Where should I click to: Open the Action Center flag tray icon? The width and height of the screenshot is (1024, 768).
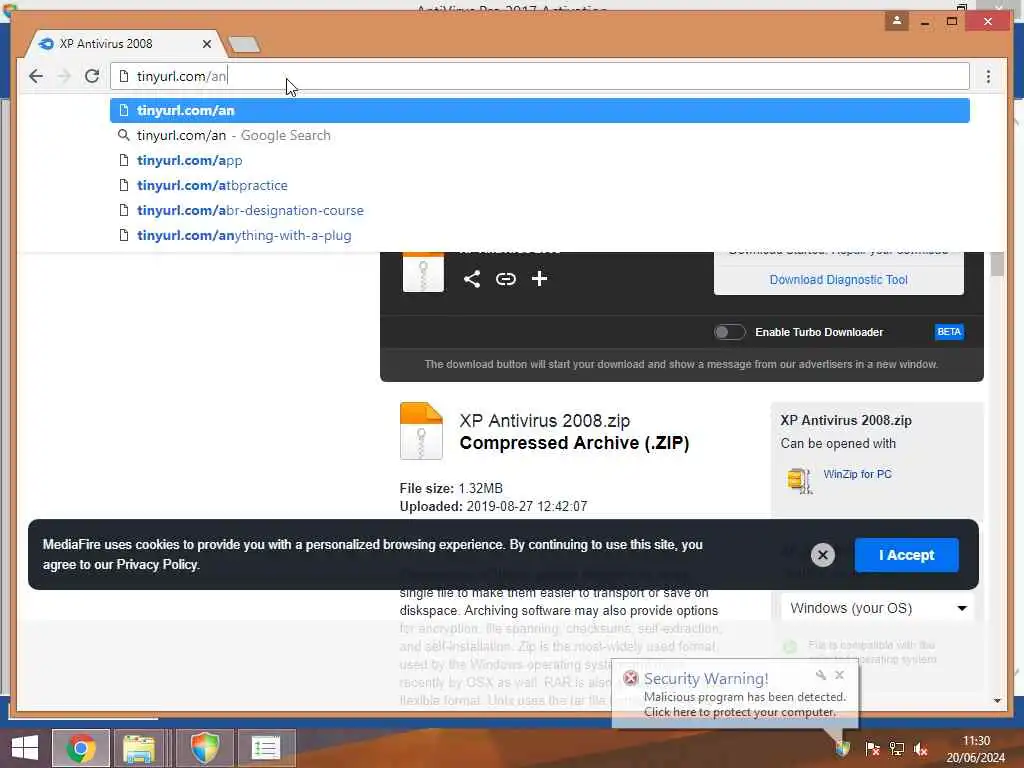tap(872, 749)
